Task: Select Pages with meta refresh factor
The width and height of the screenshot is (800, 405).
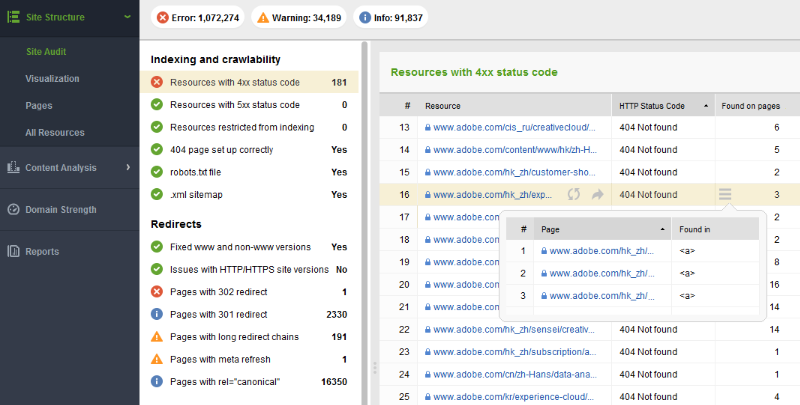Action: [x=249, y=359]
